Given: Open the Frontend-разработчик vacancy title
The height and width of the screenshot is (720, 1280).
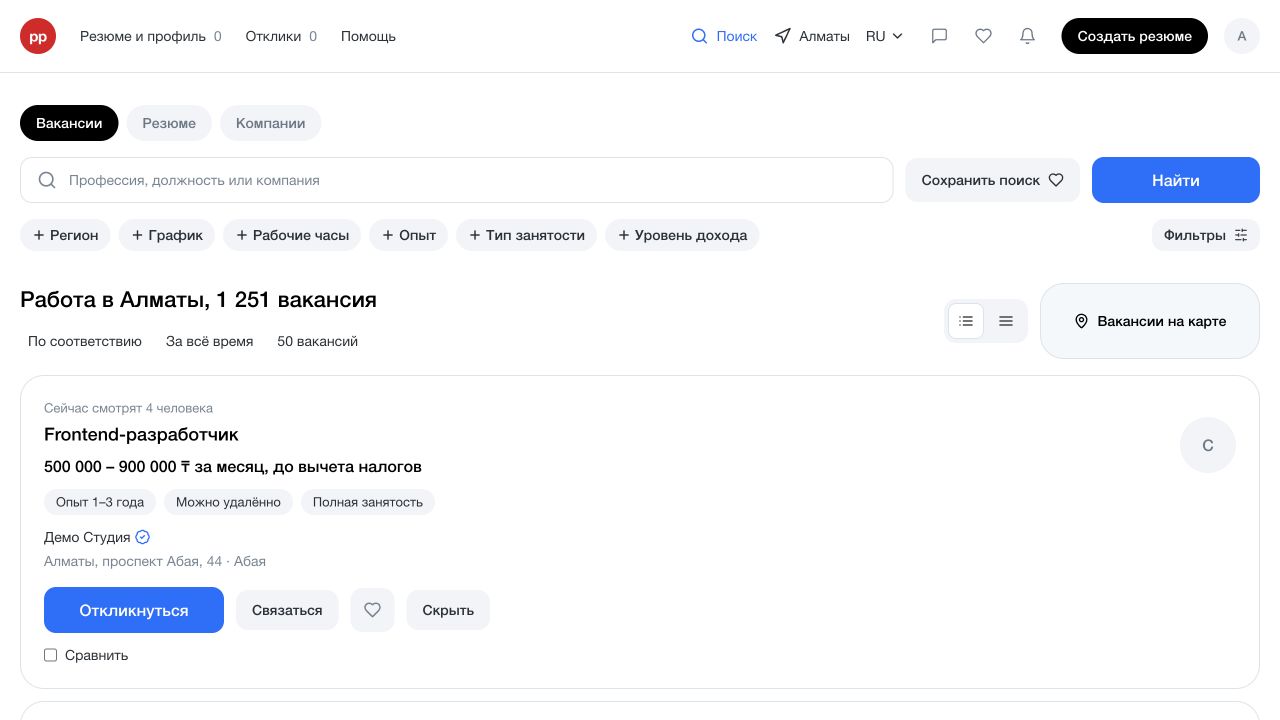Looking at the screenshot, I should click(141, 434).
